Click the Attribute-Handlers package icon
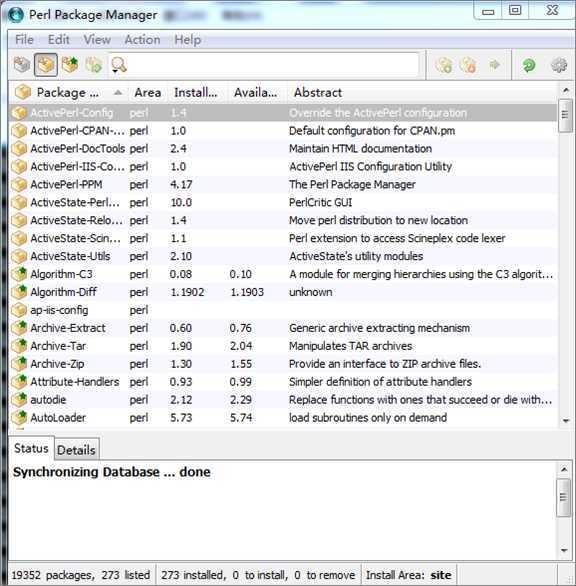Screen dimensions: 576x586 [19, 382]
